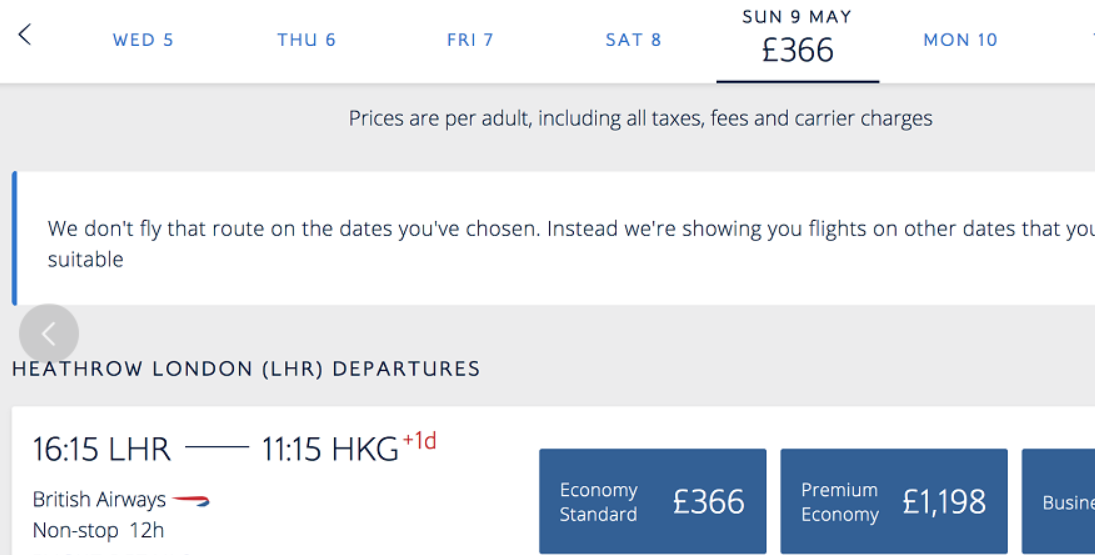
Task: Click the Heathrow London (LHR) Departures heading
Action: pos(246,369)
